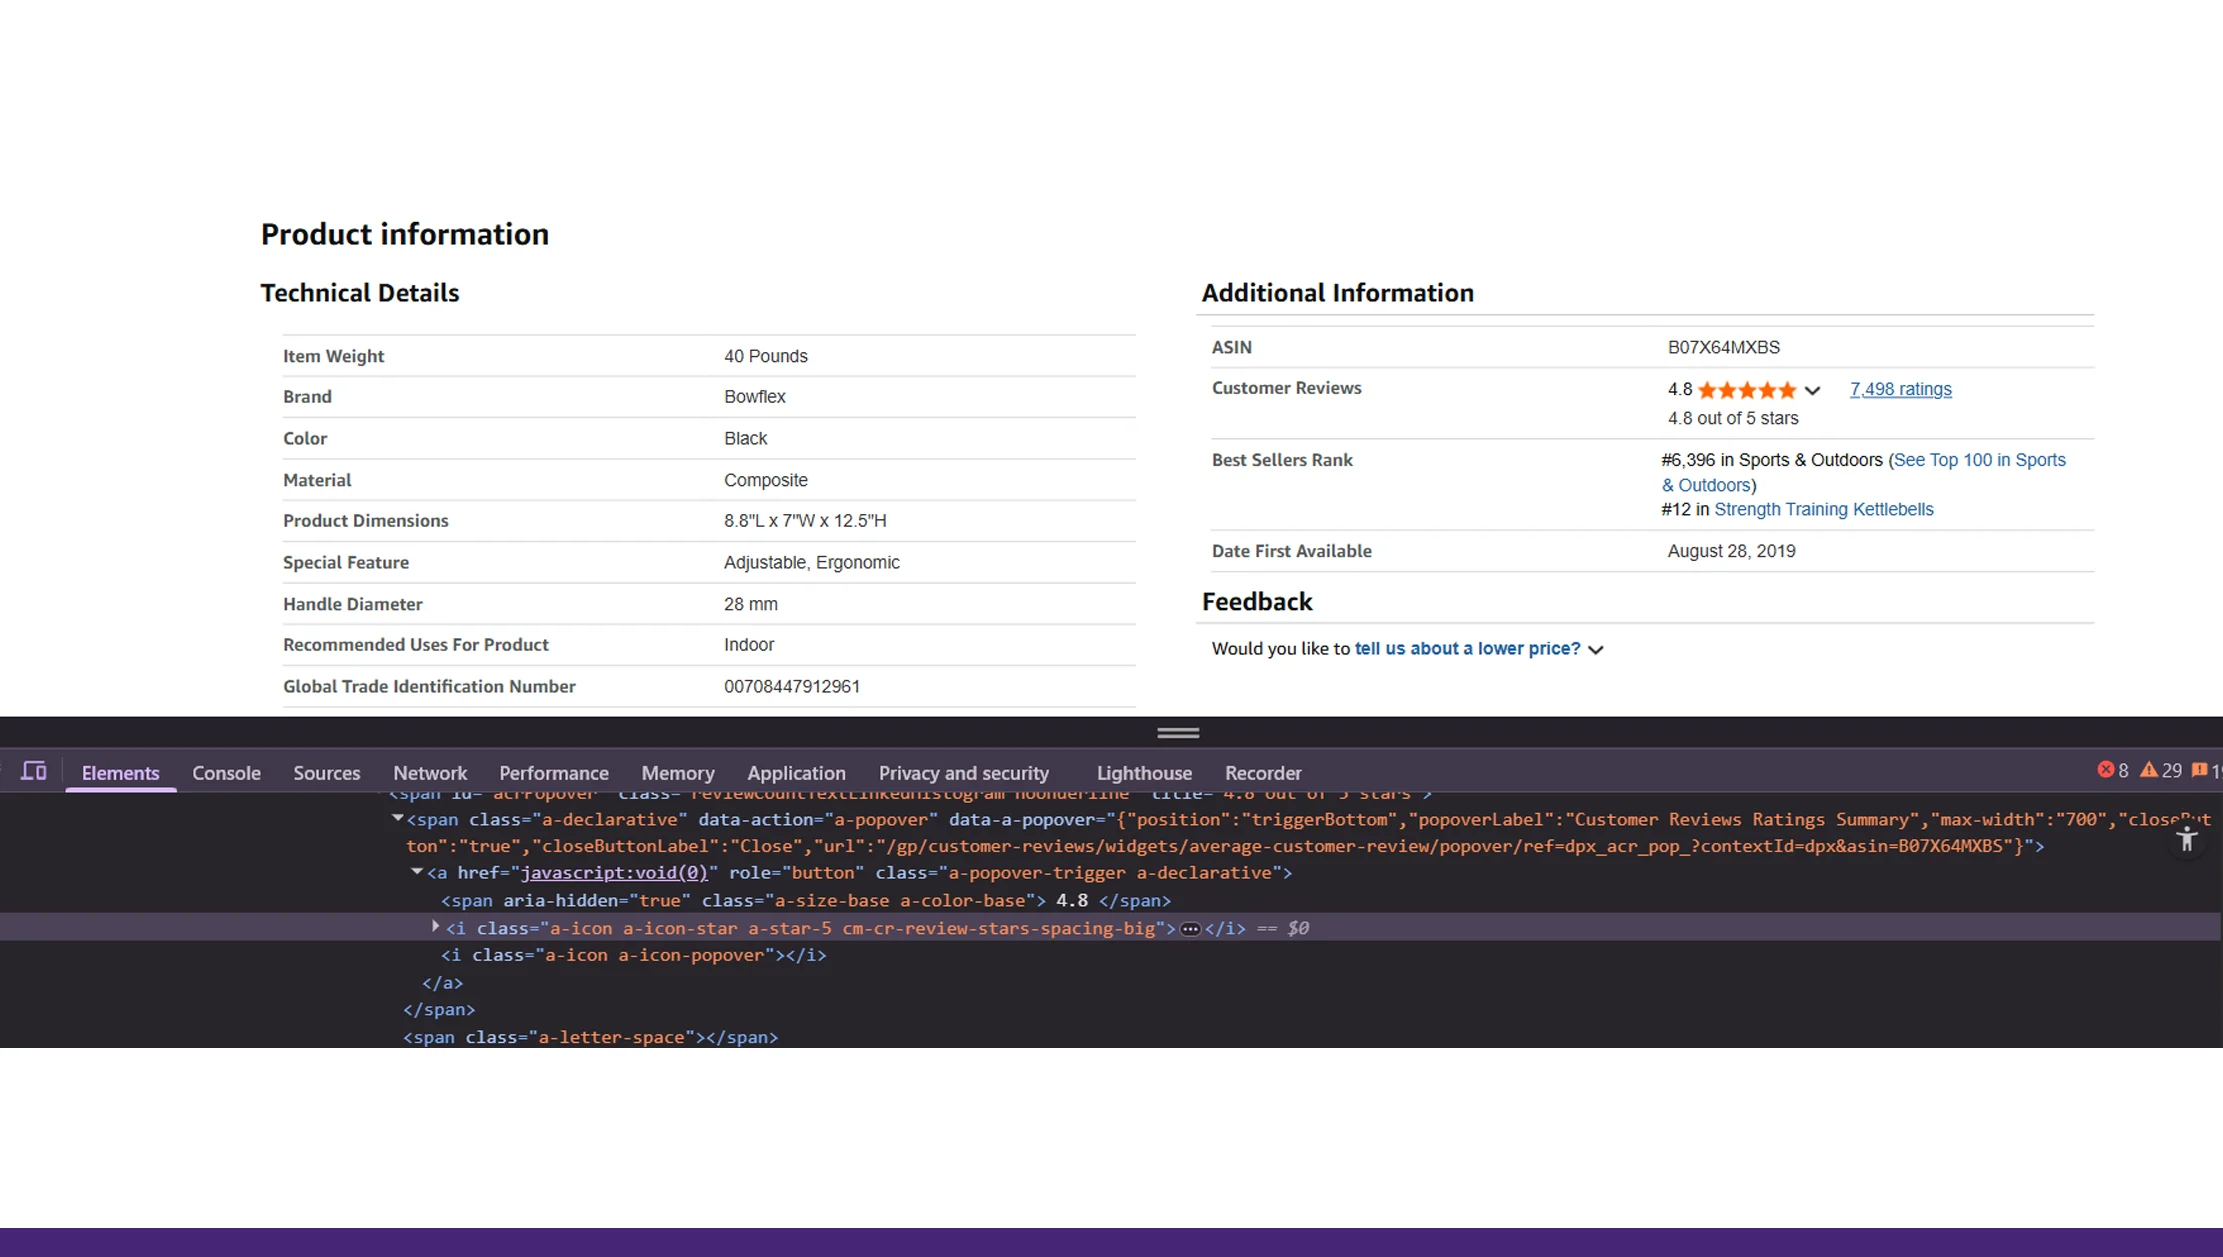2223x1257 pixels.
Task: Collapse the a-popover-trigger anchor element
Action: click(418, 871)
